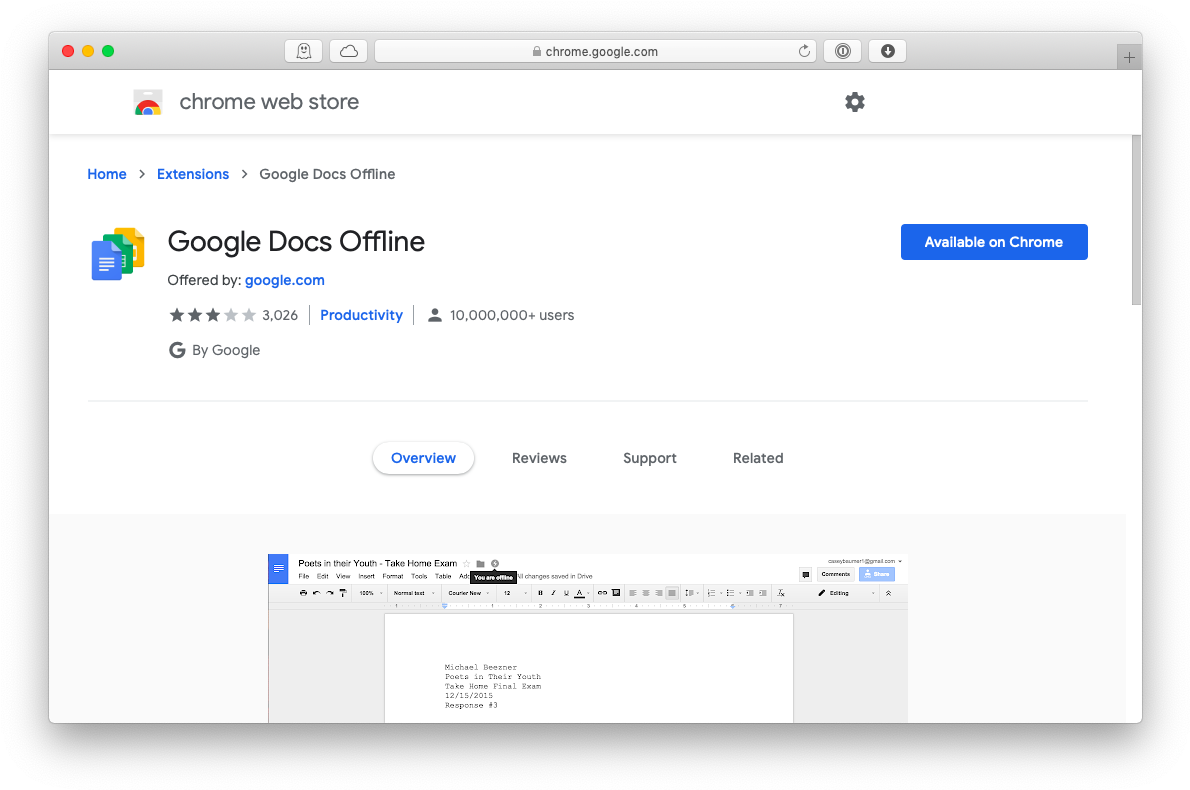This screenshot has height=790, width=1190.
Task: Open Extensions breadcrumb link
Action: pyautogui.click(x=193, y=174)
